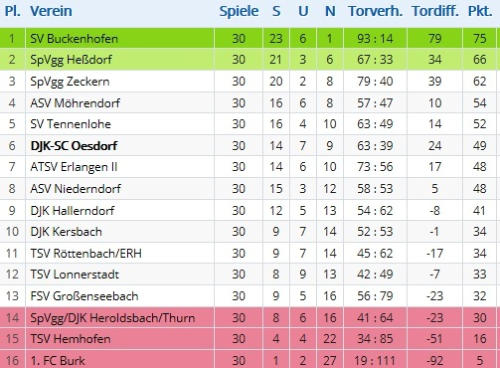Open TSV Röttenbach/ERH team page

(x=86, y=254)
